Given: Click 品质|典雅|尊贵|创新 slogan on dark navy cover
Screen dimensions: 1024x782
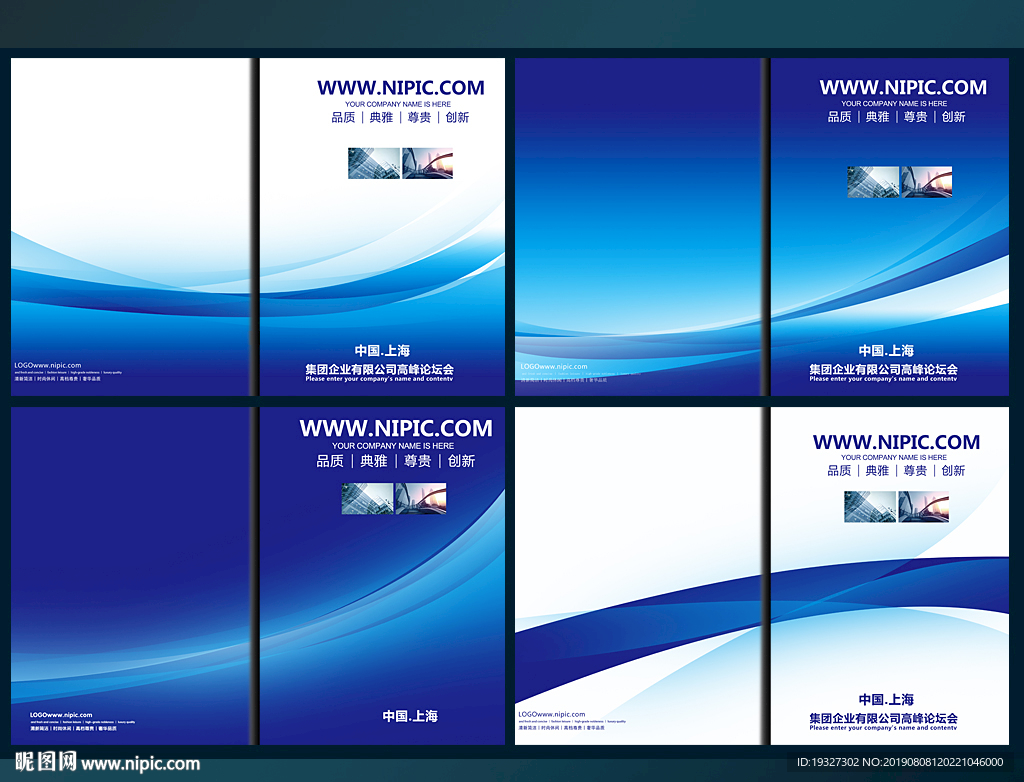Looking at the screenshot, I should (x=396, y=461).
